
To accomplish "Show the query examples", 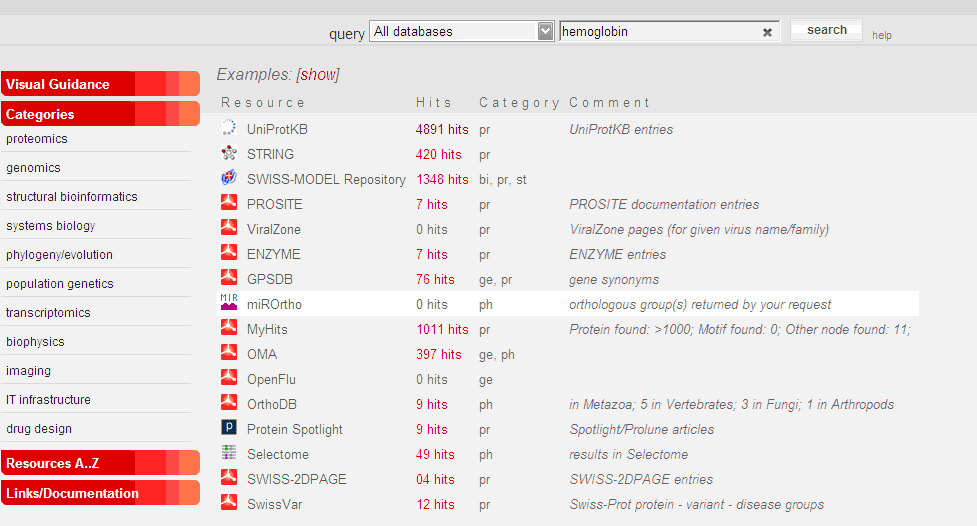I will point(318,75).
